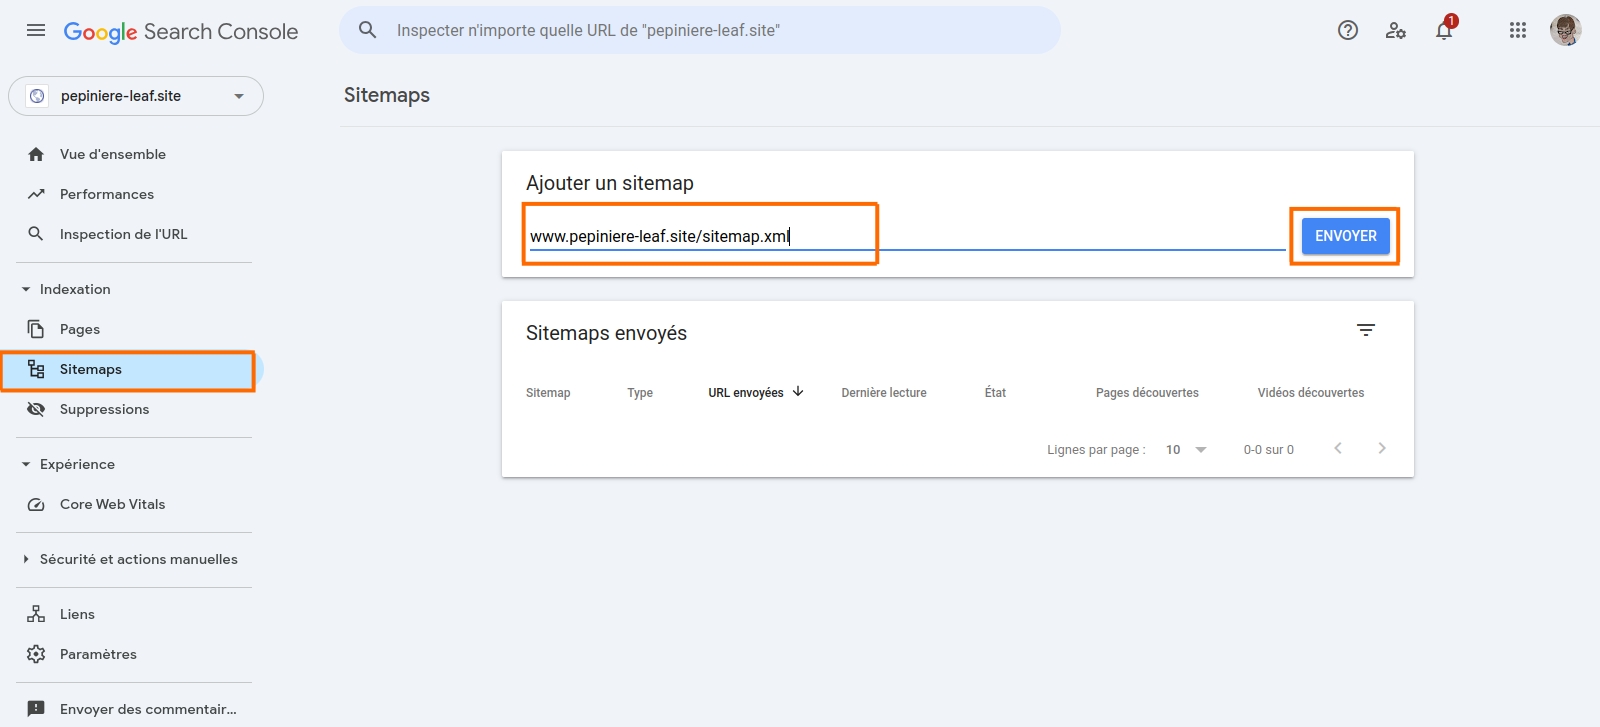The width and height of the screenshot is (1600, 727).
Task: Click the magnifier icon beside Inspection de l'URL
Action: (36, 234)
